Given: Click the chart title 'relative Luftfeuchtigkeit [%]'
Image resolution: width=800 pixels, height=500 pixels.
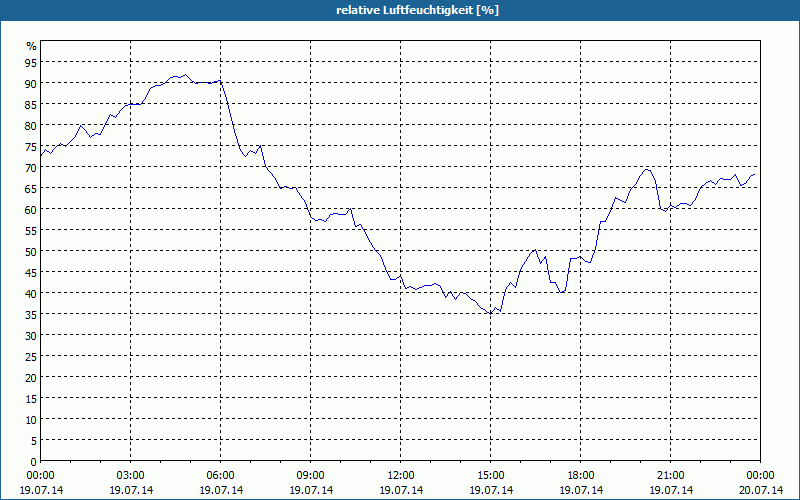Looking at the screenshot, I should click(x=417, y=10).
